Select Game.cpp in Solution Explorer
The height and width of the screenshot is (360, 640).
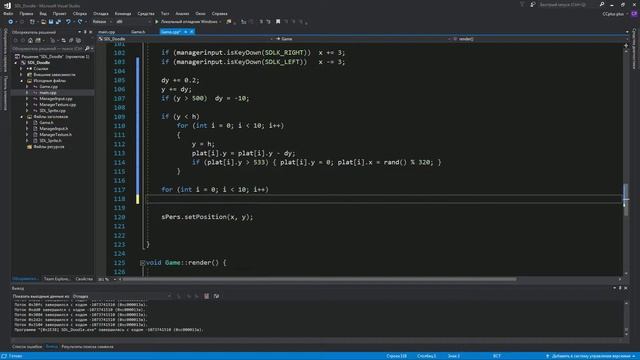point(49,87)
